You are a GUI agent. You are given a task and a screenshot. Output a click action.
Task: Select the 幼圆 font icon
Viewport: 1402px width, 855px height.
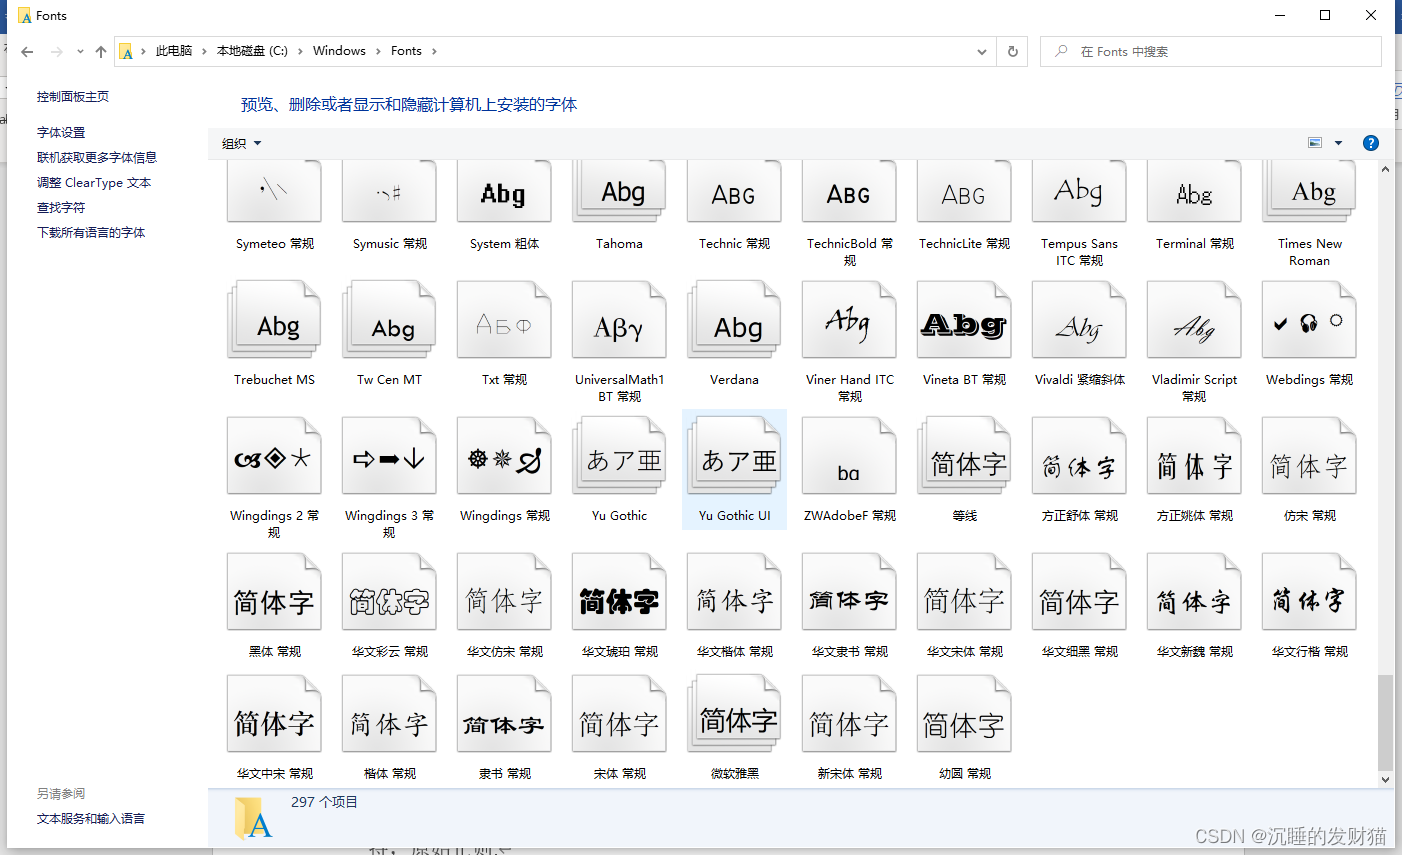tap(964, 714)
